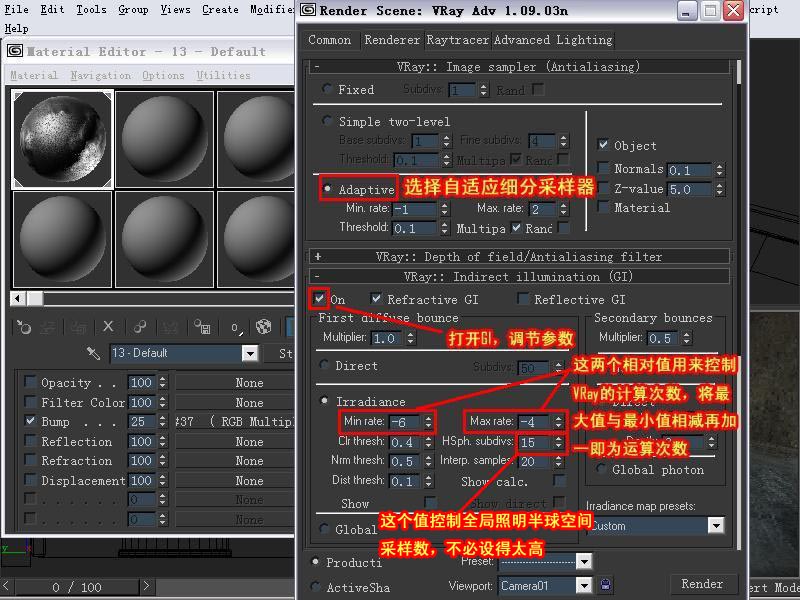Switch to the Raytracer tab
Viewport: 800px width, 600px height.
click(x=458, y=40)
